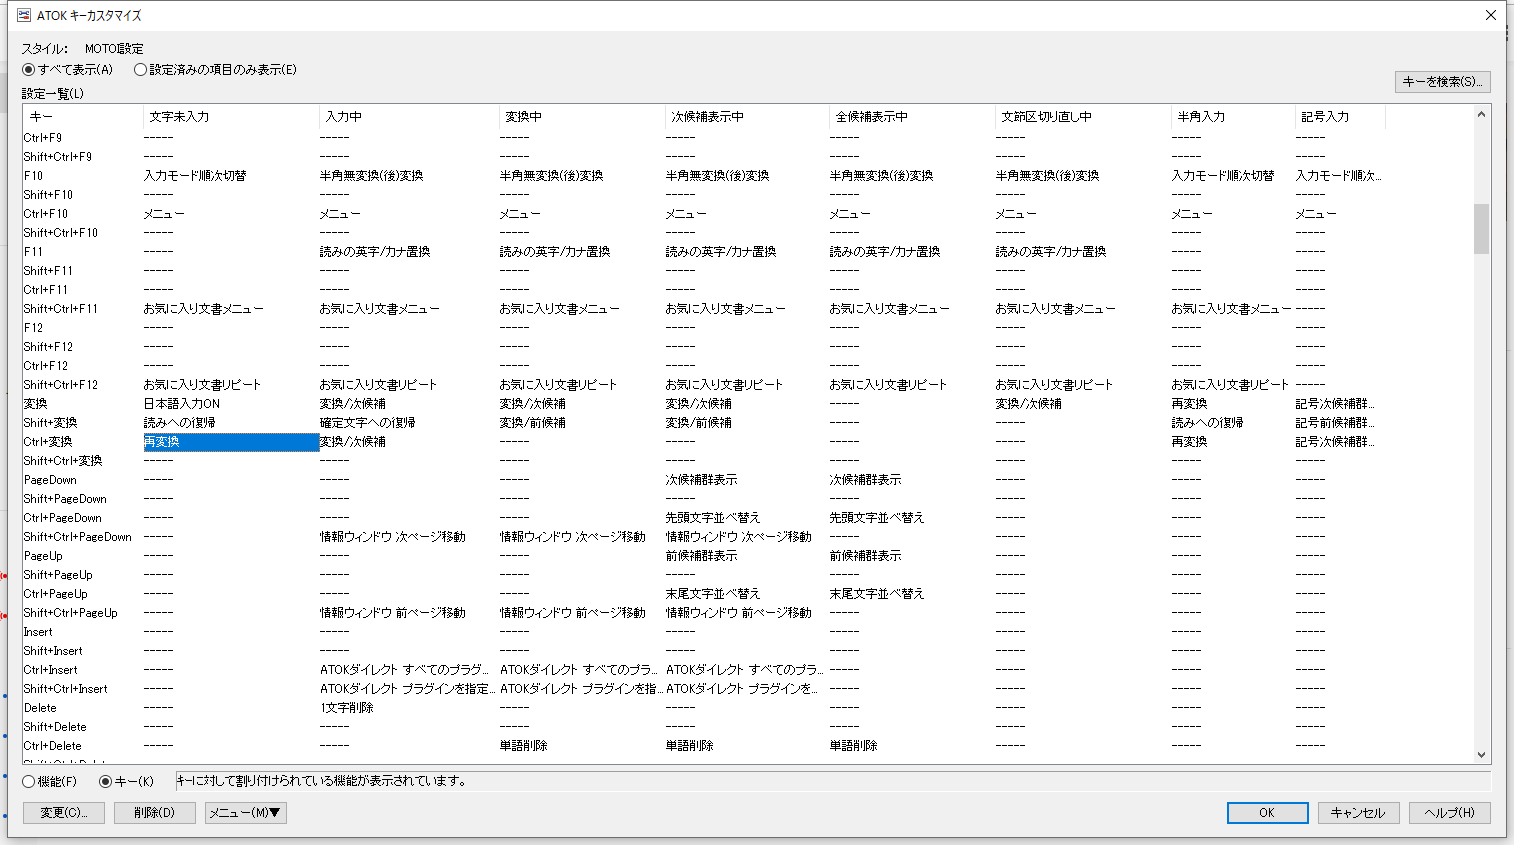Click 読みの英字/カナ置換 in 入力中 column
The height and width of the screenshot is (845, 1514).
tap(375, 252)
